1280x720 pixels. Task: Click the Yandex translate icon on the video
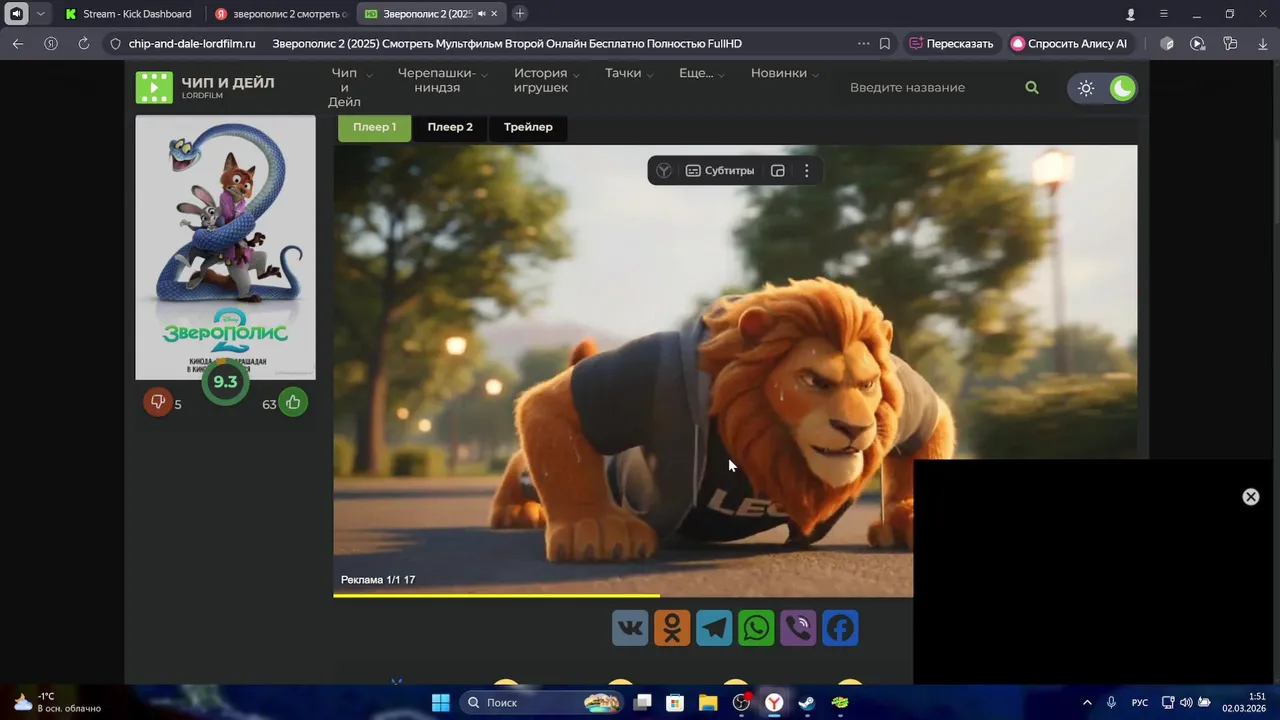pyautogui.click(x=664, y=171)
